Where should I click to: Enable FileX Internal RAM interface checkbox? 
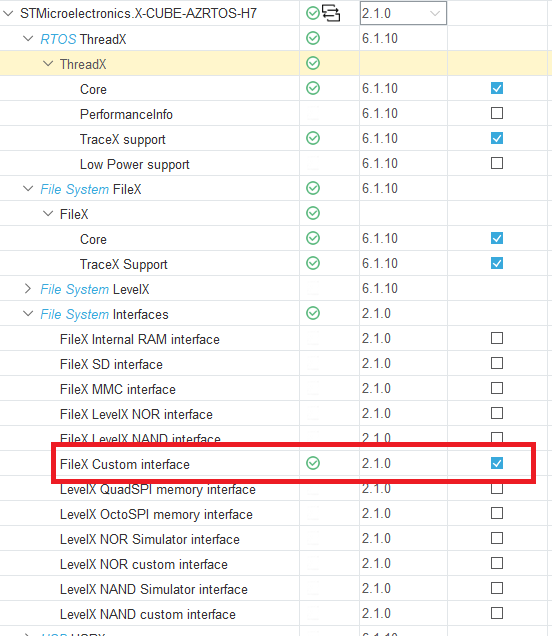coord(497,338)
